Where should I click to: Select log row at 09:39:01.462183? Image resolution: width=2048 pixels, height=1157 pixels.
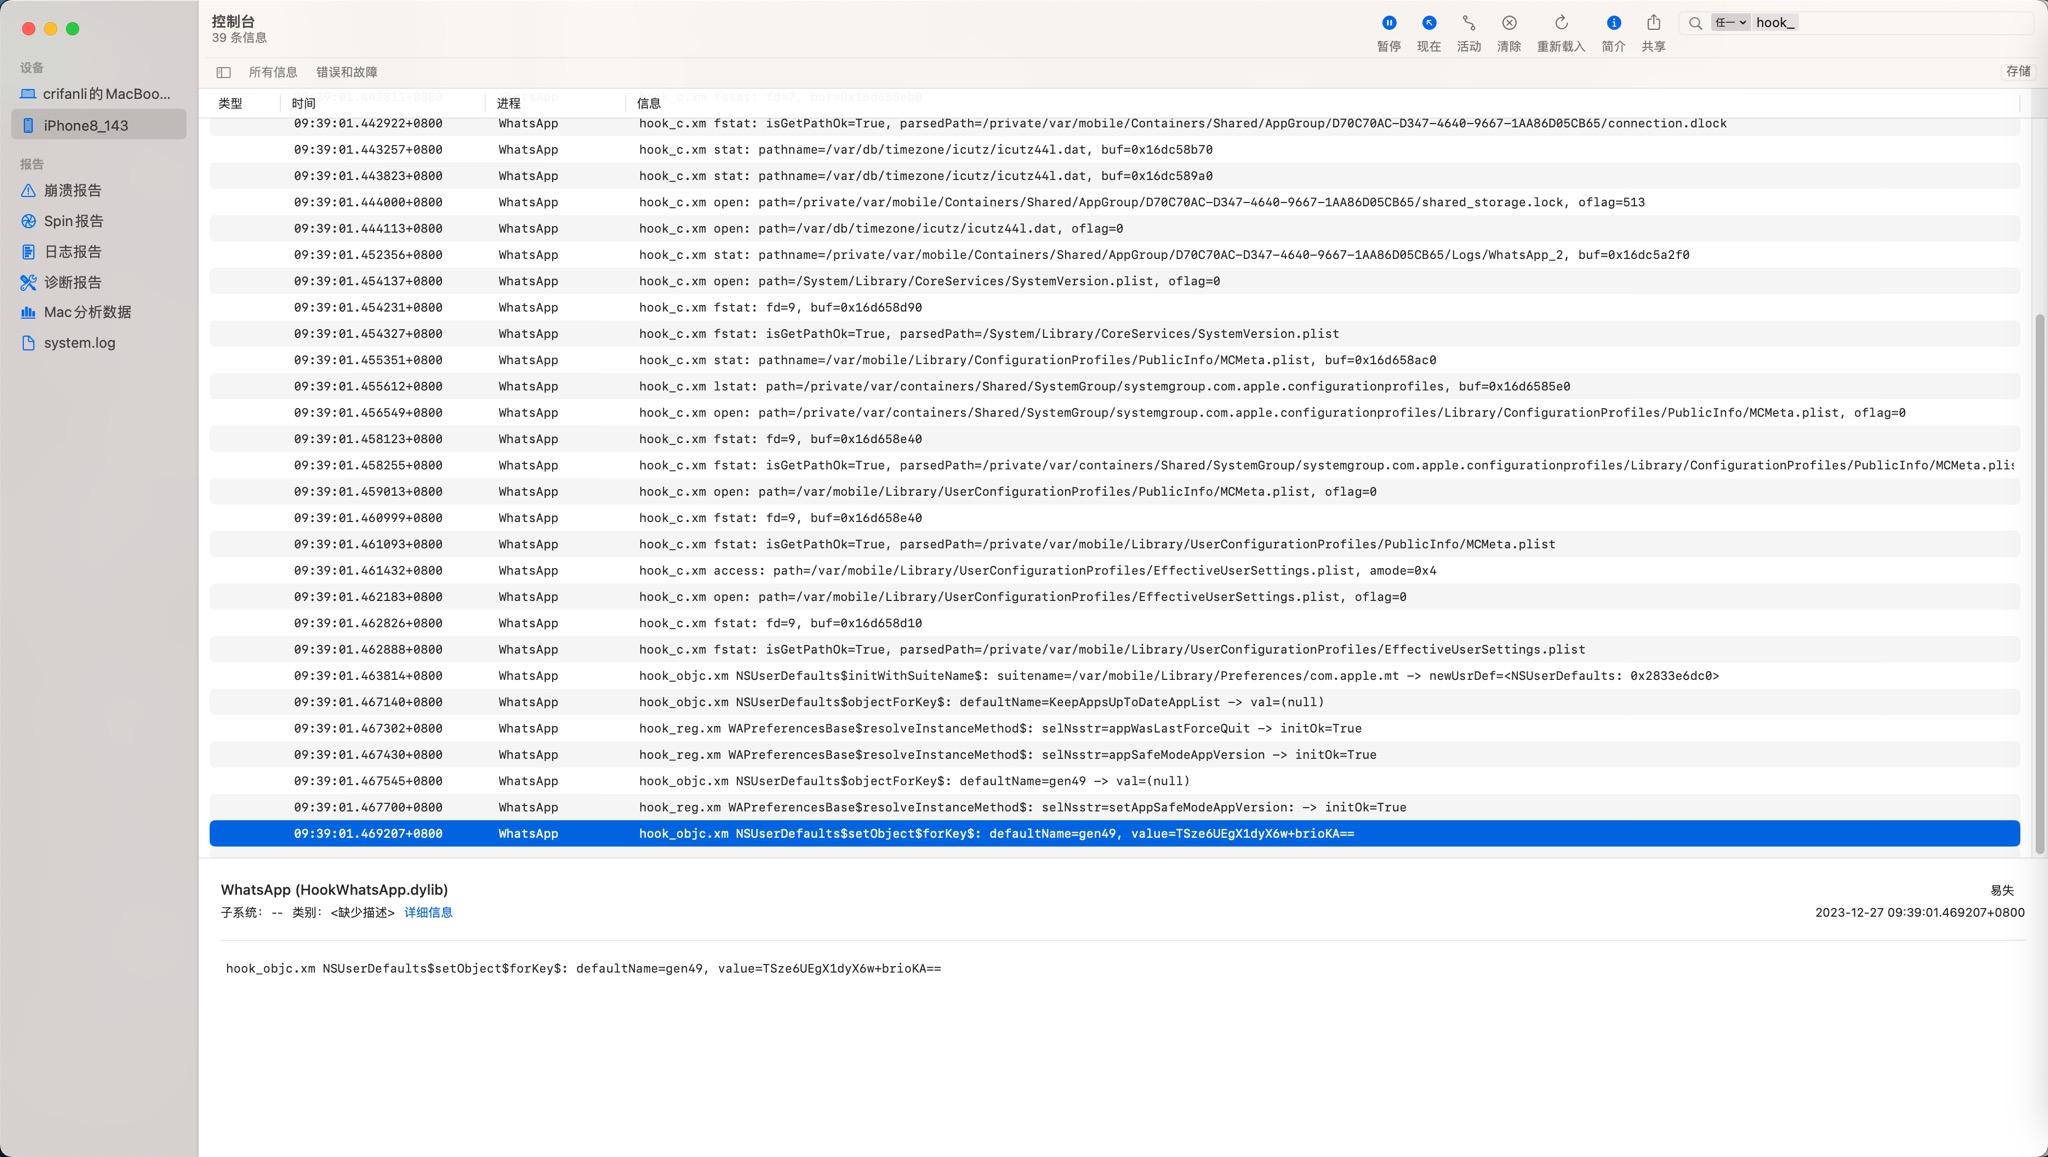(x=1114, y=597)
